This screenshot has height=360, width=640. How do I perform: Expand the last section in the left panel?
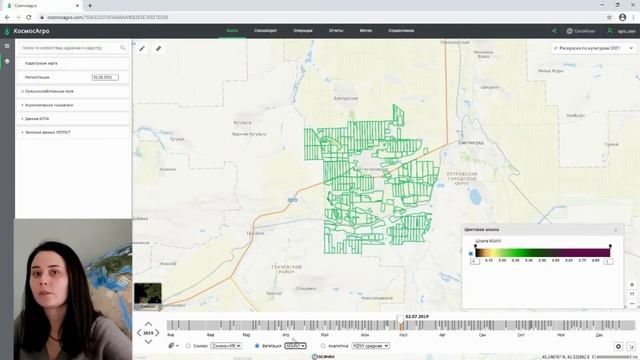[73, 132]
